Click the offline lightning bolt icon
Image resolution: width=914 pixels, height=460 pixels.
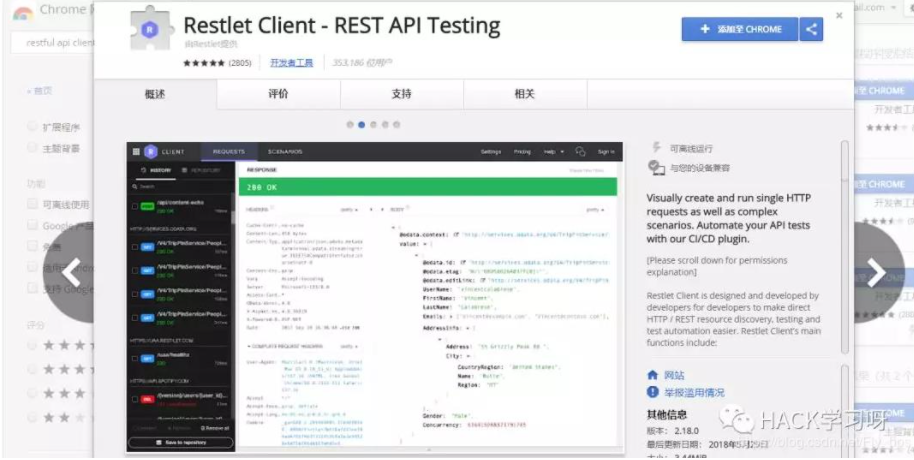(656, 148)
